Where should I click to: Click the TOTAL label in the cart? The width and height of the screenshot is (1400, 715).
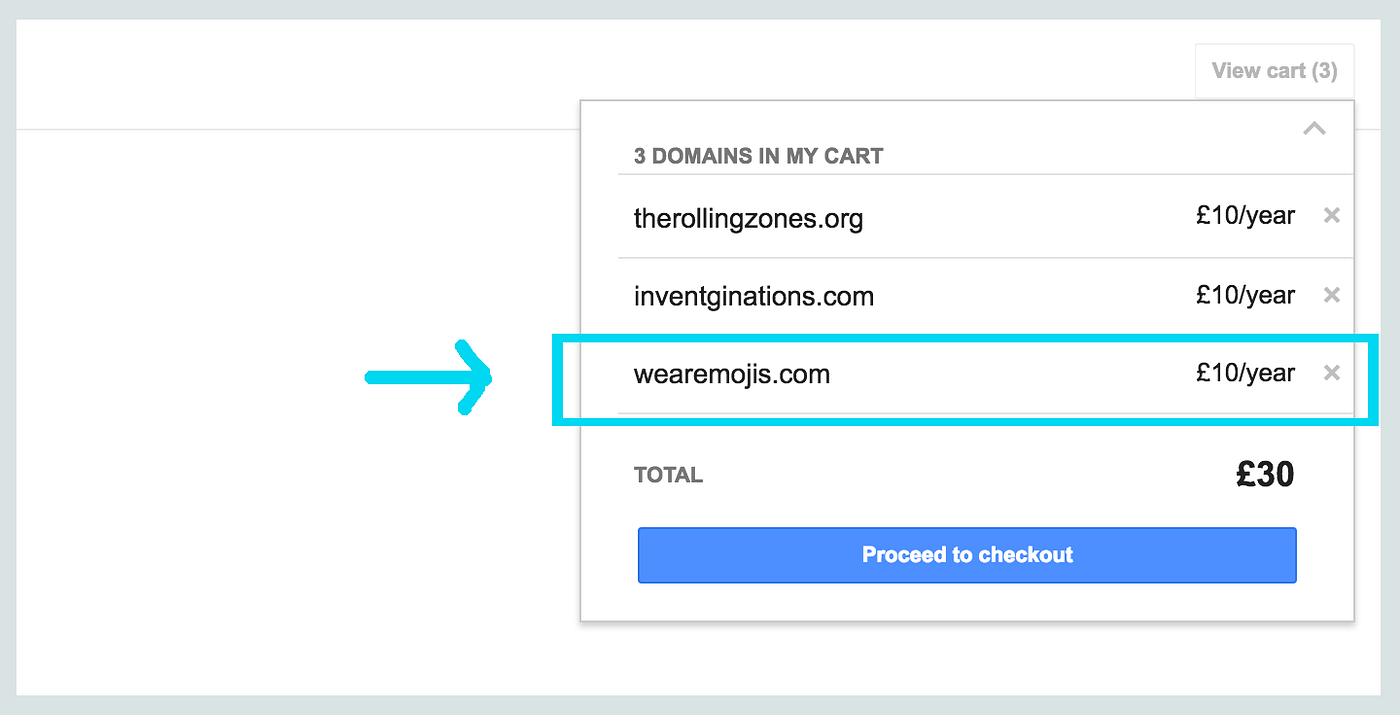tap(668, 475)
